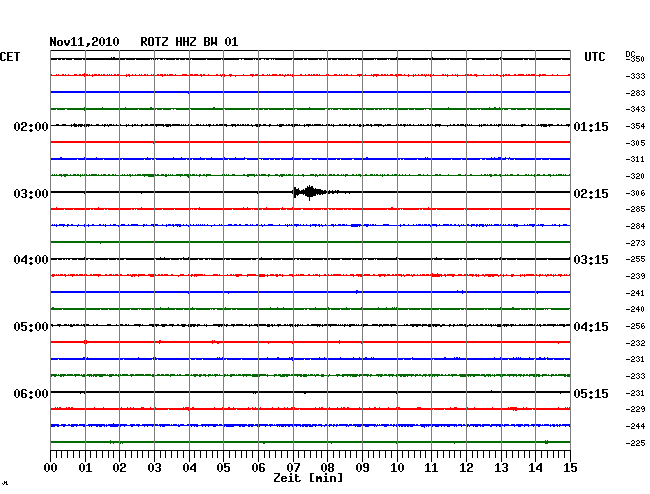Click the DC offset value -350
Viewport: 650px width, 494px height.
635,59
